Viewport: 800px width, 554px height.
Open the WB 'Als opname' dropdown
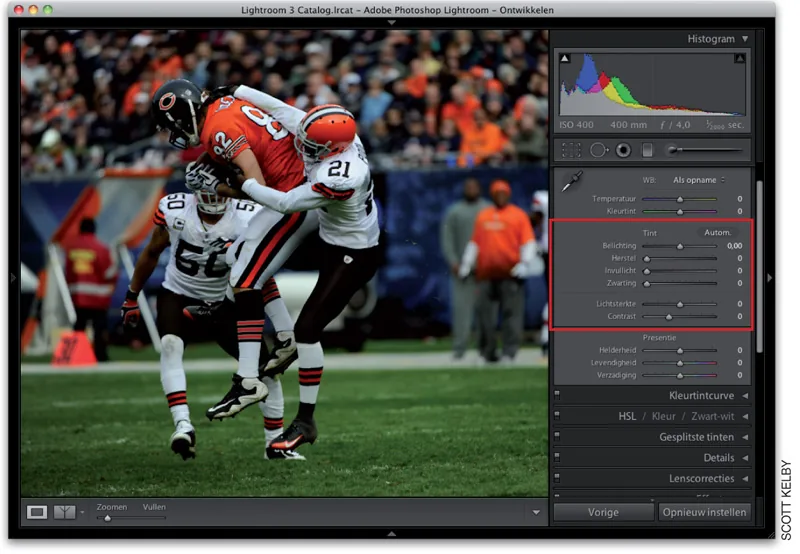pos(698,180)
